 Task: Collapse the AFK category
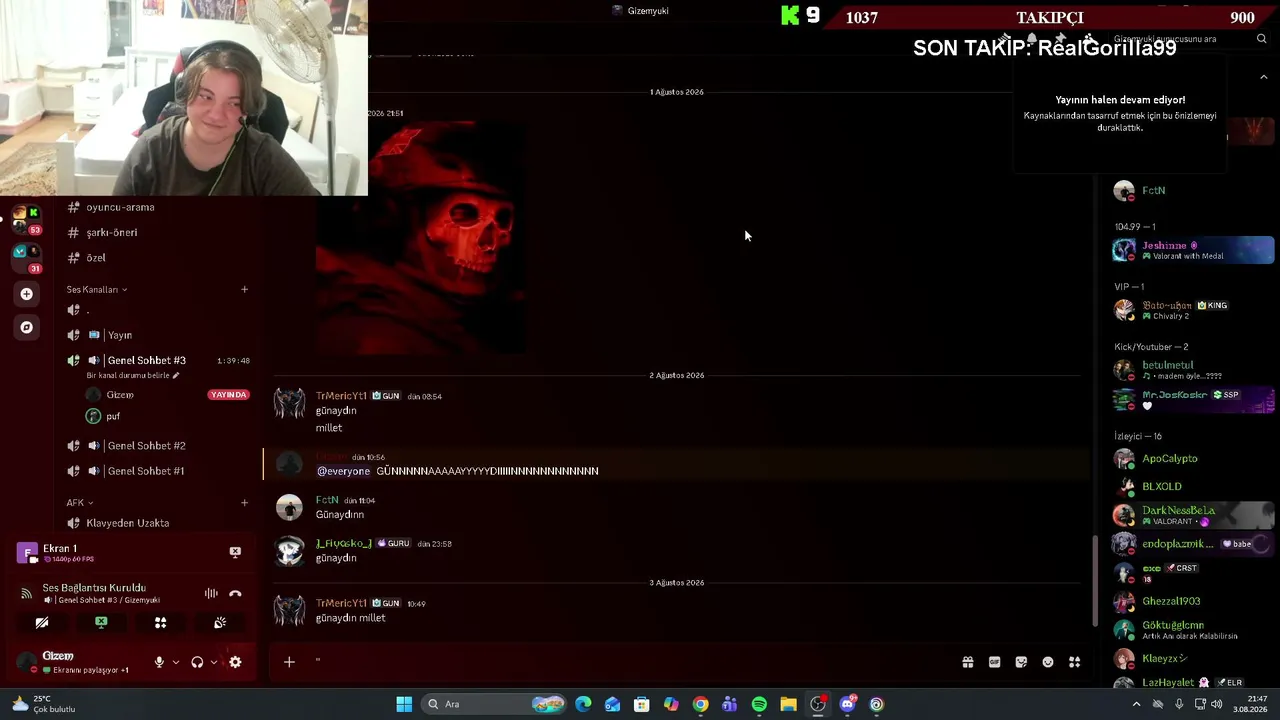80,503
